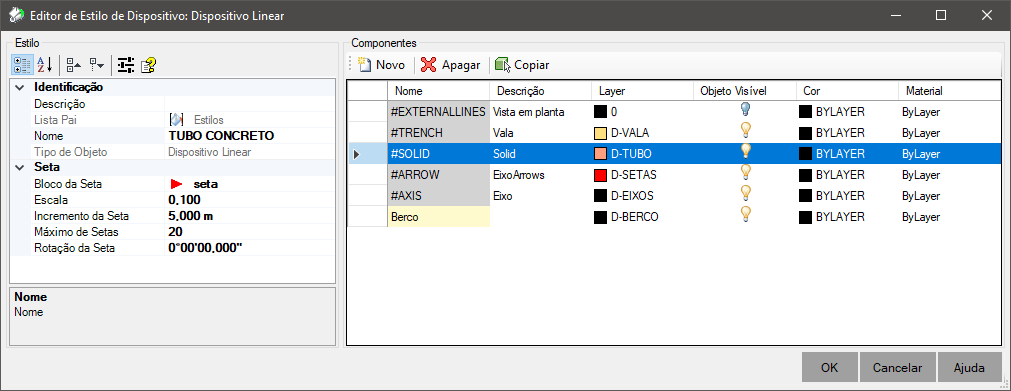Expand all property categories icon
The image size is (1011, 391).
(x=97, y=65)
